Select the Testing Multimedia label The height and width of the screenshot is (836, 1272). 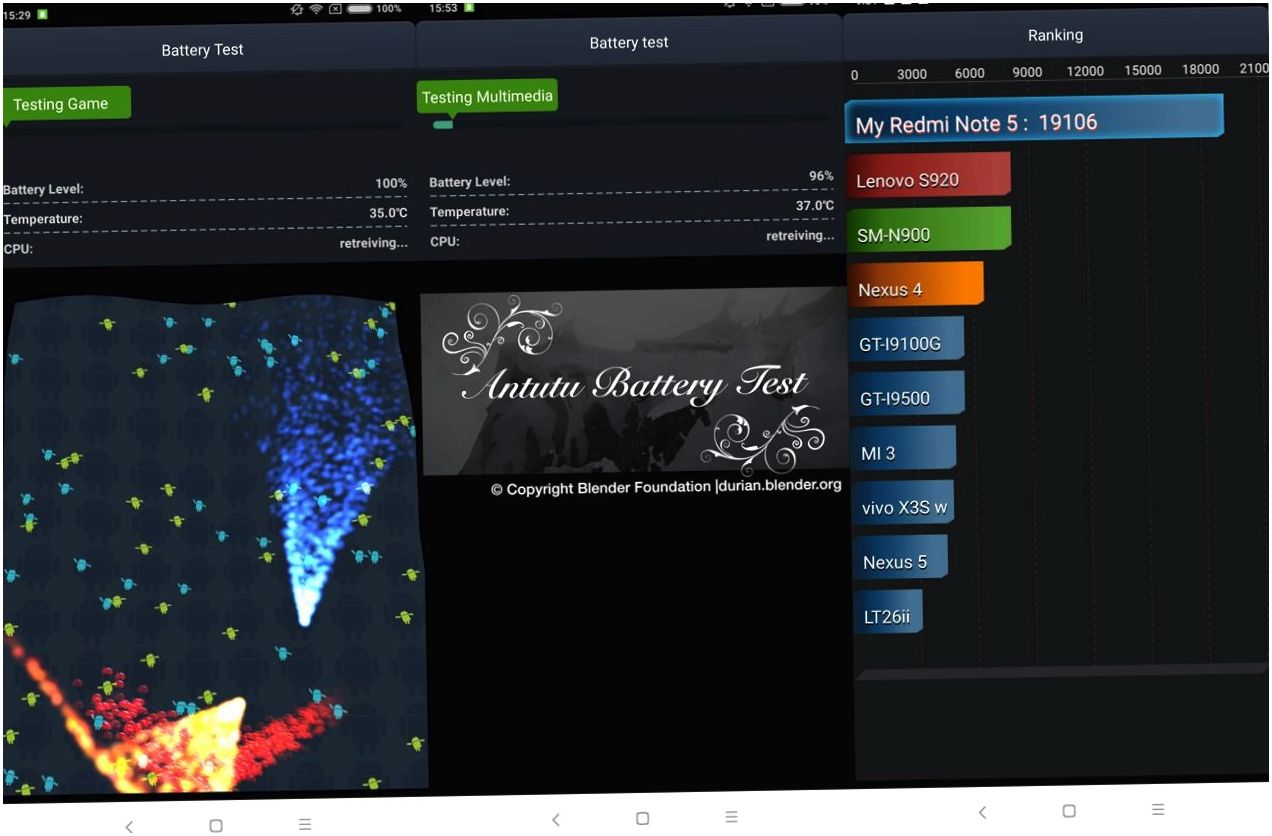click(487, 97)
